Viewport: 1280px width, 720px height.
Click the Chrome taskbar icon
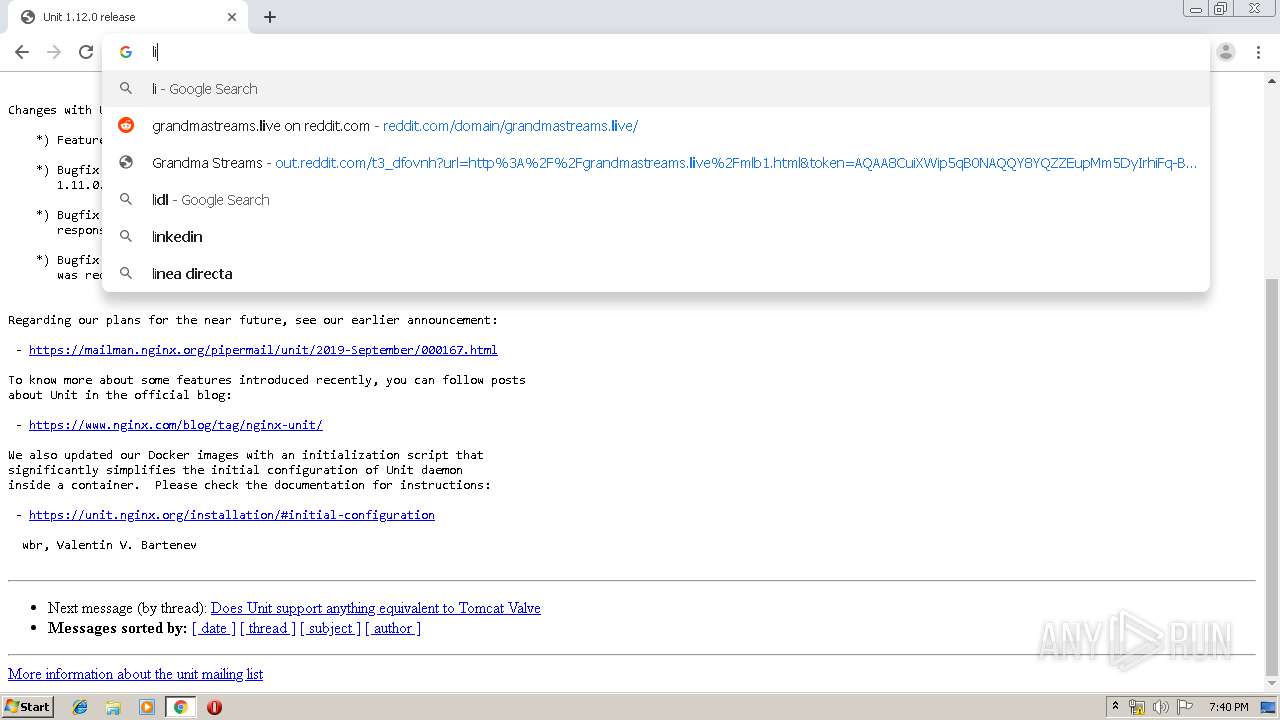[180, 707]
